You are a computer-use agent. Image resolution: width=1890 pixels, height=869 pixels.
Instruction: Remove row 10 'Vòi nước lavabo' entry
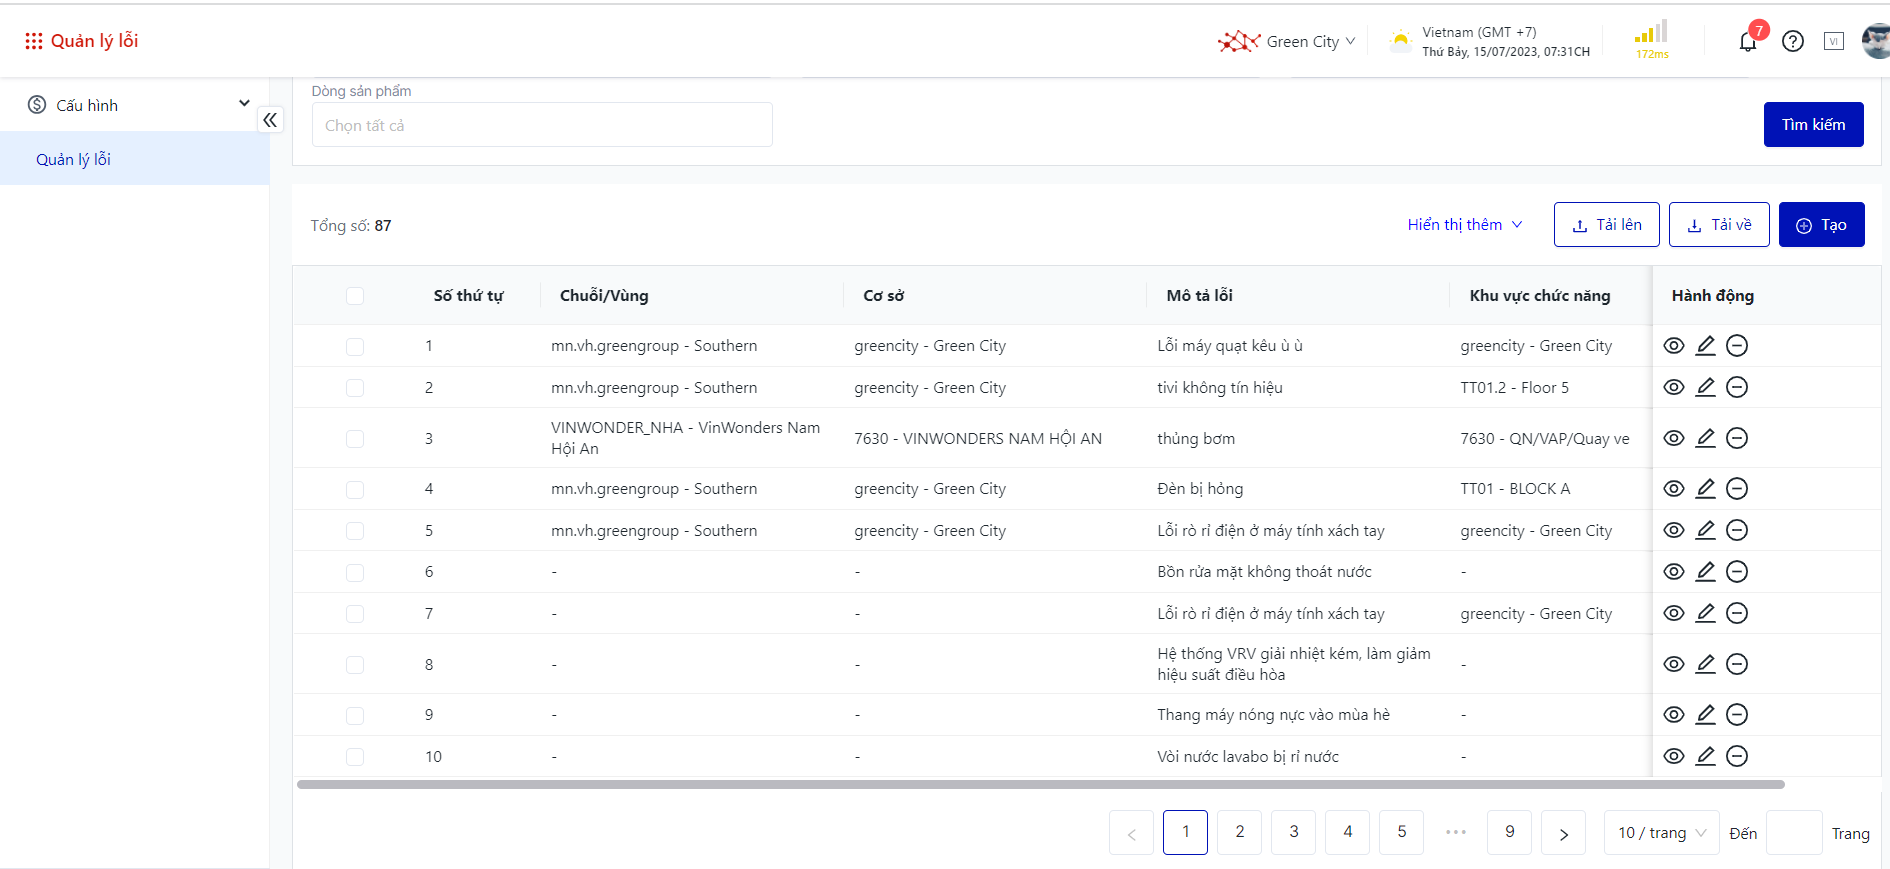1737,756
